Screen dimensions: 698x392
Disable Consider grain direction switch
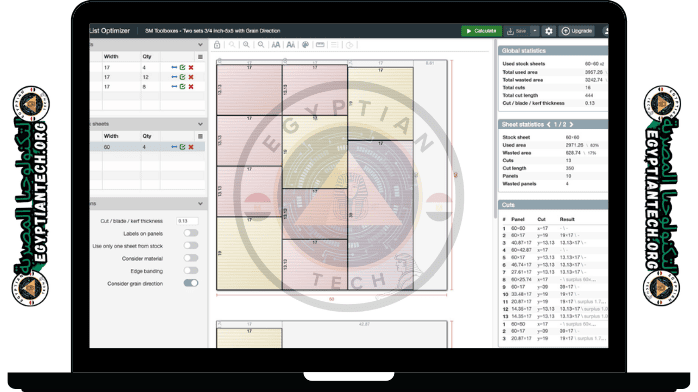(x=191, y=283)
